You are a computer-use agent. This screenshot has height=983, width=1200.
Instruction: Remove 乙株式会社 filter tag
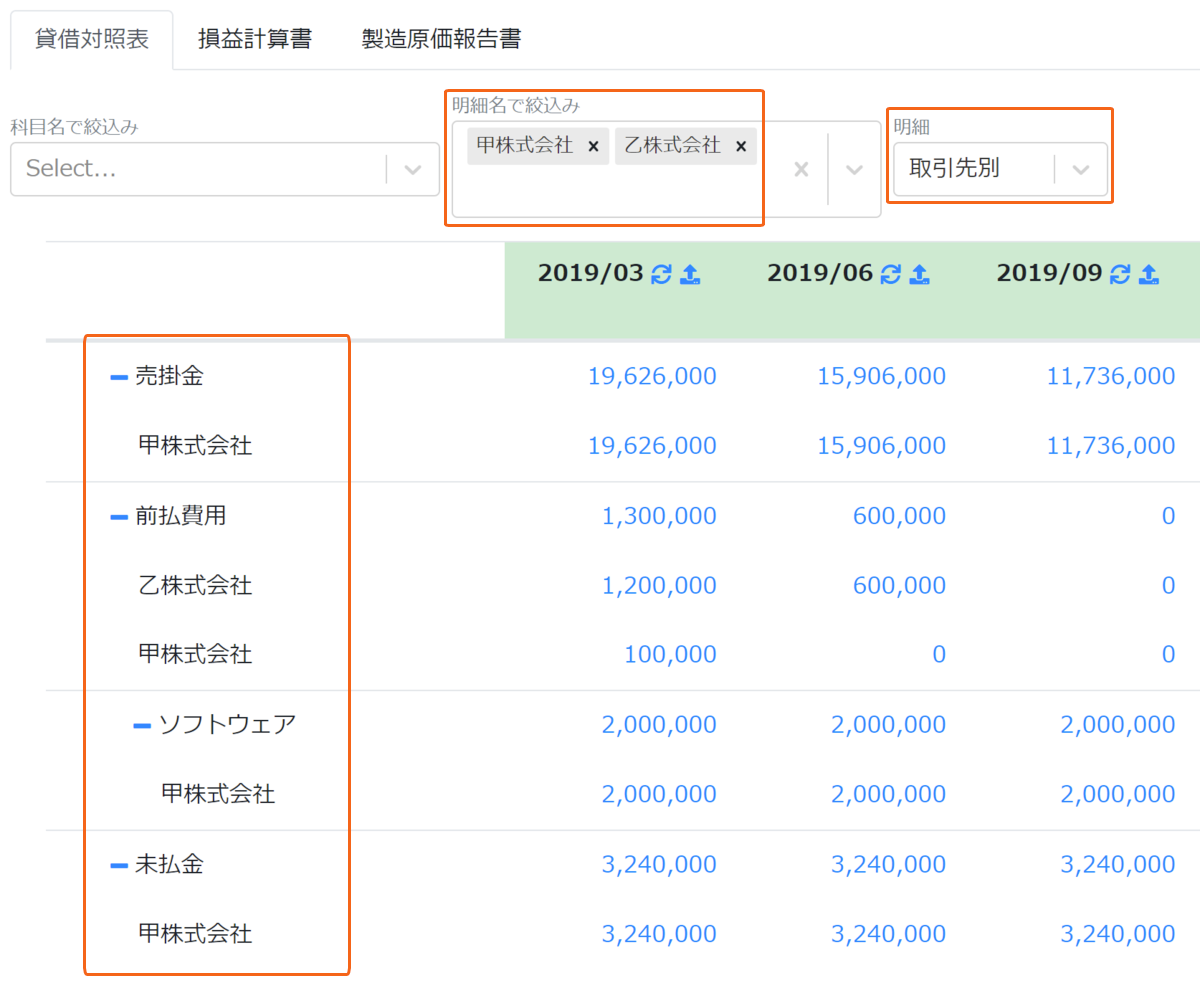point(741,146)
